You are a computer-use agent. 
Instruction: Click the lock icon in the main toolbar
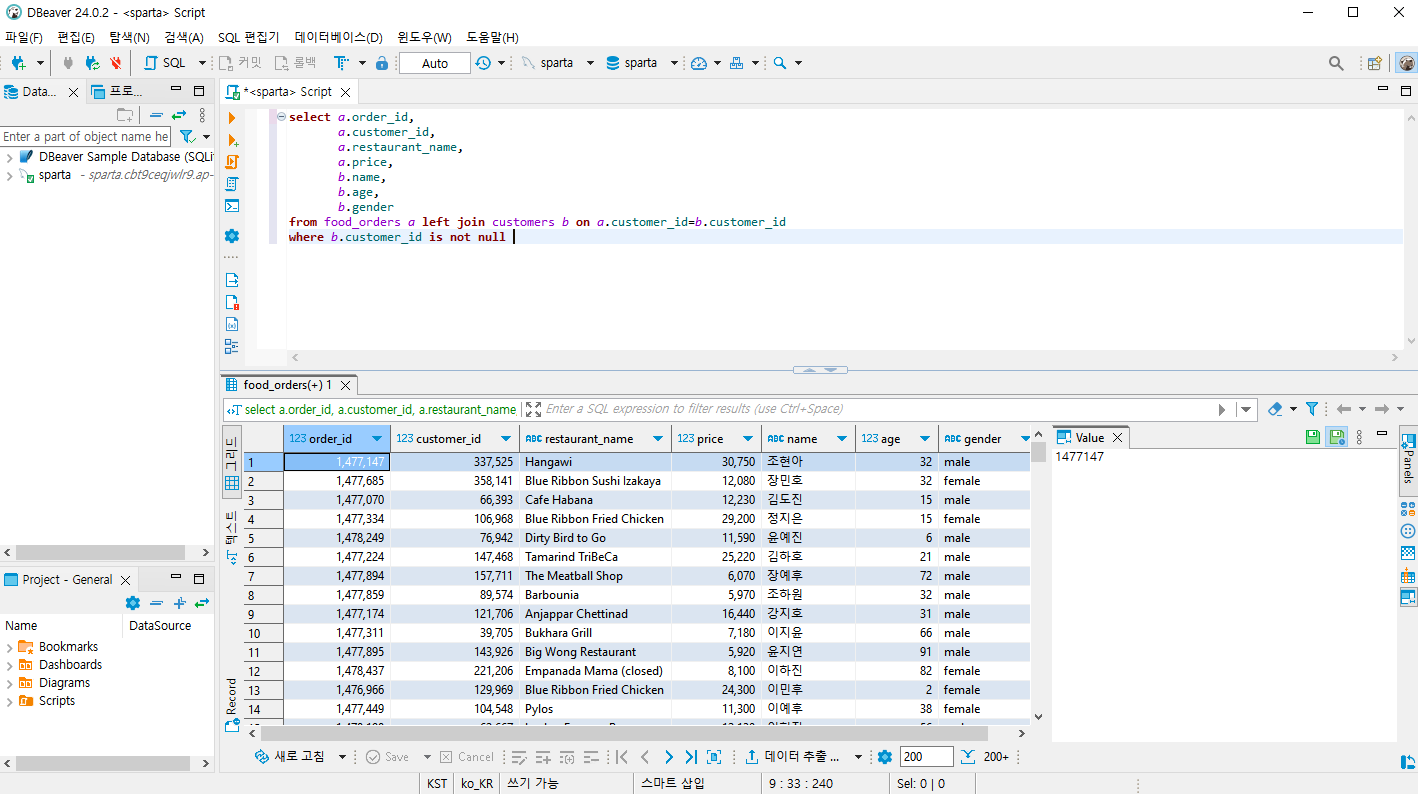tap(381, 63)
